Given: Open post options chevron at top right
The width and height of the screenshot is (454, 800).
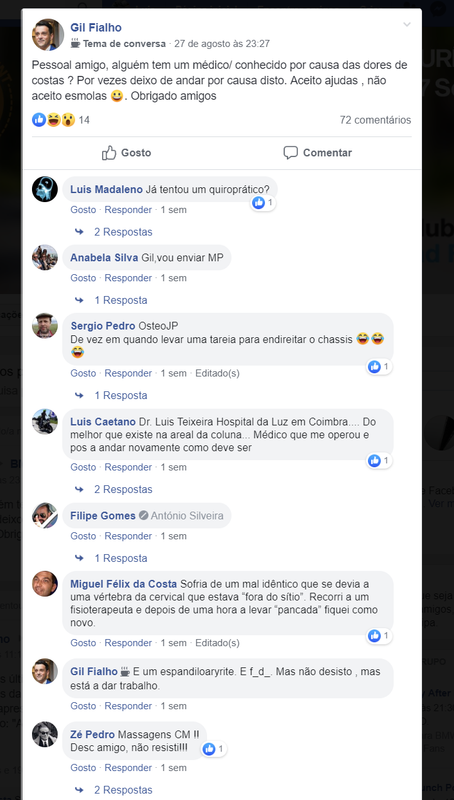Looking at the screenshot, I should [407, 24].
